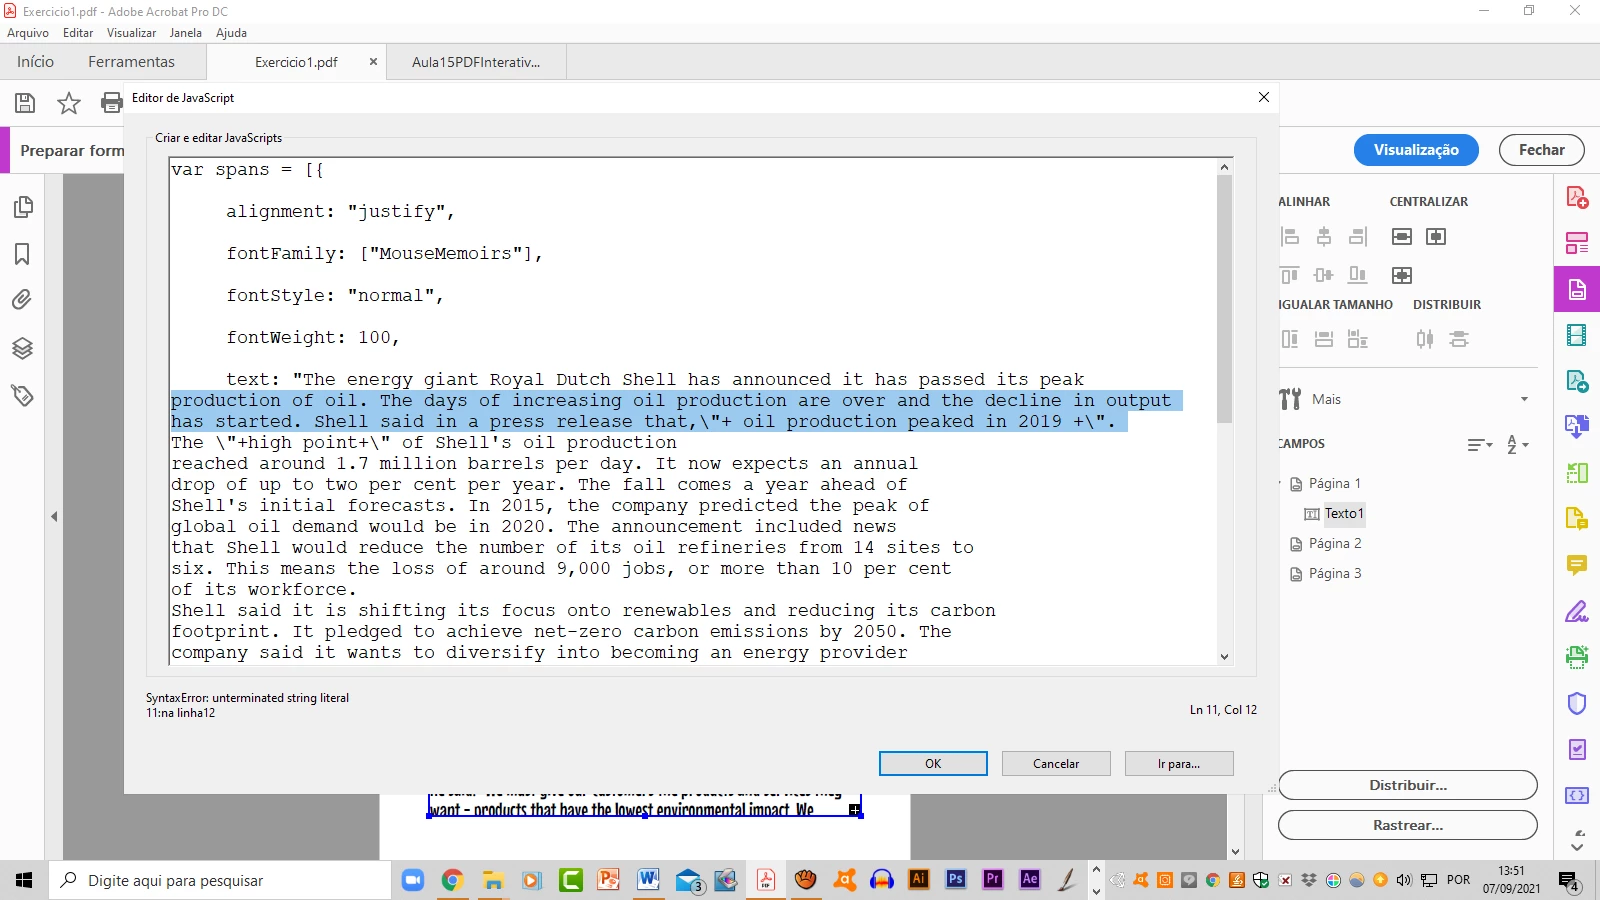Align fields to bottom edge

1358,275
